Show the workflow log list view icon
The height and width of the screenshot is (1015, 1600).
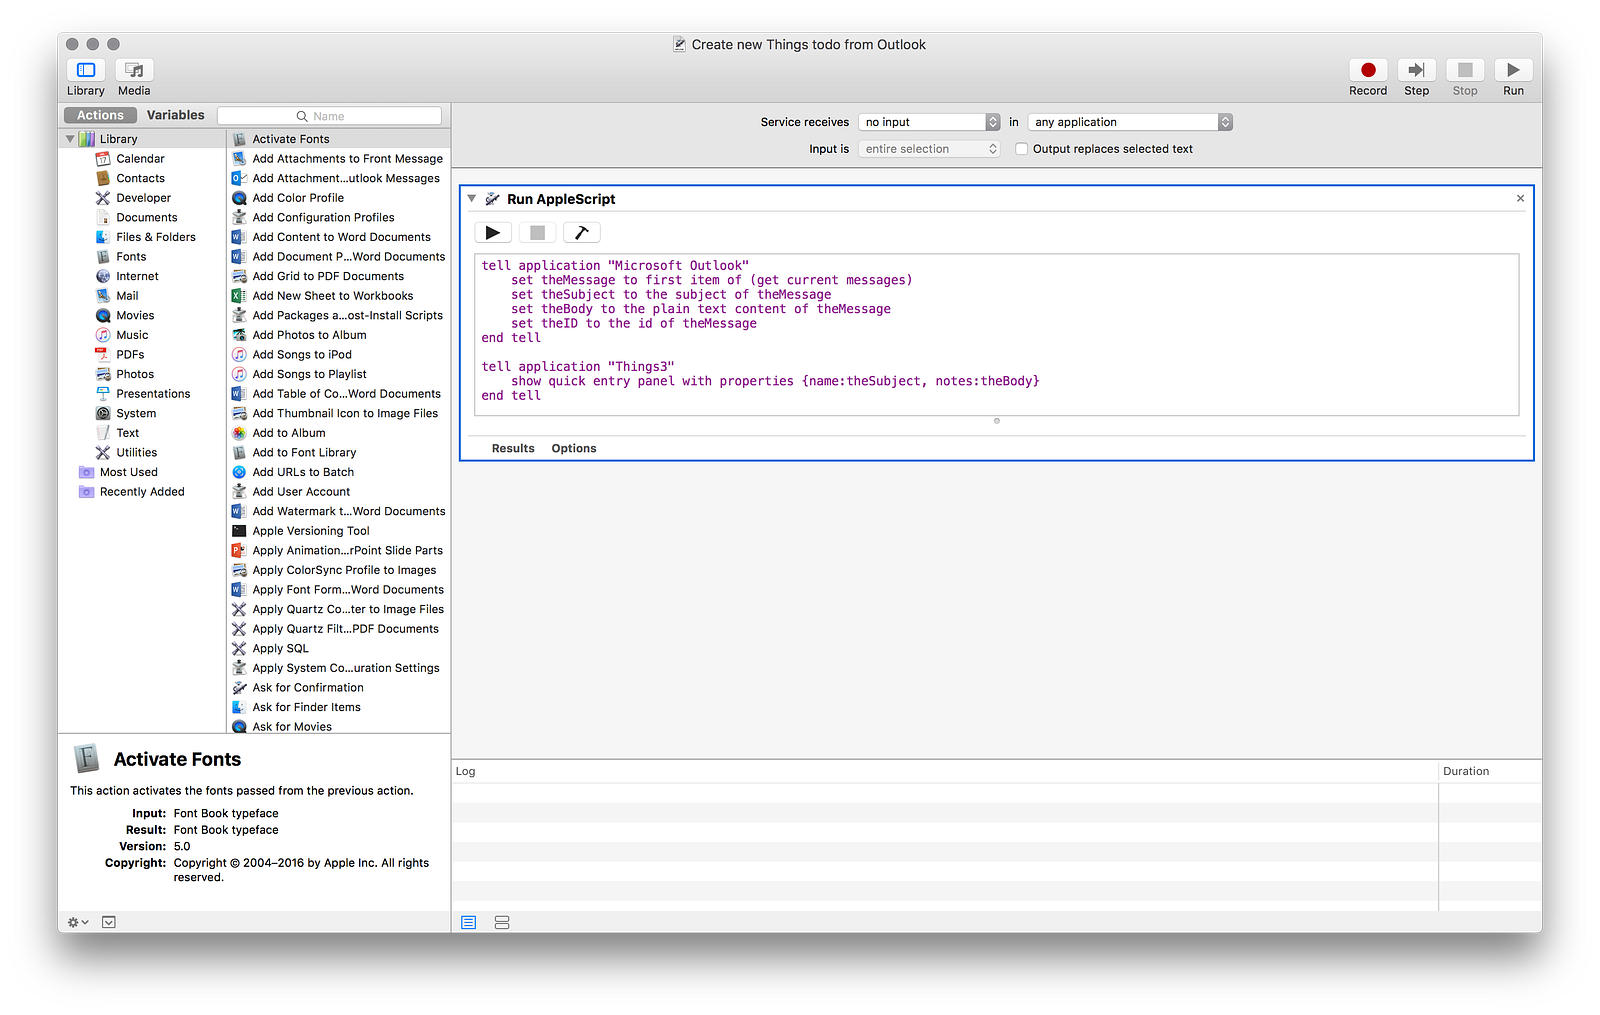469,922
